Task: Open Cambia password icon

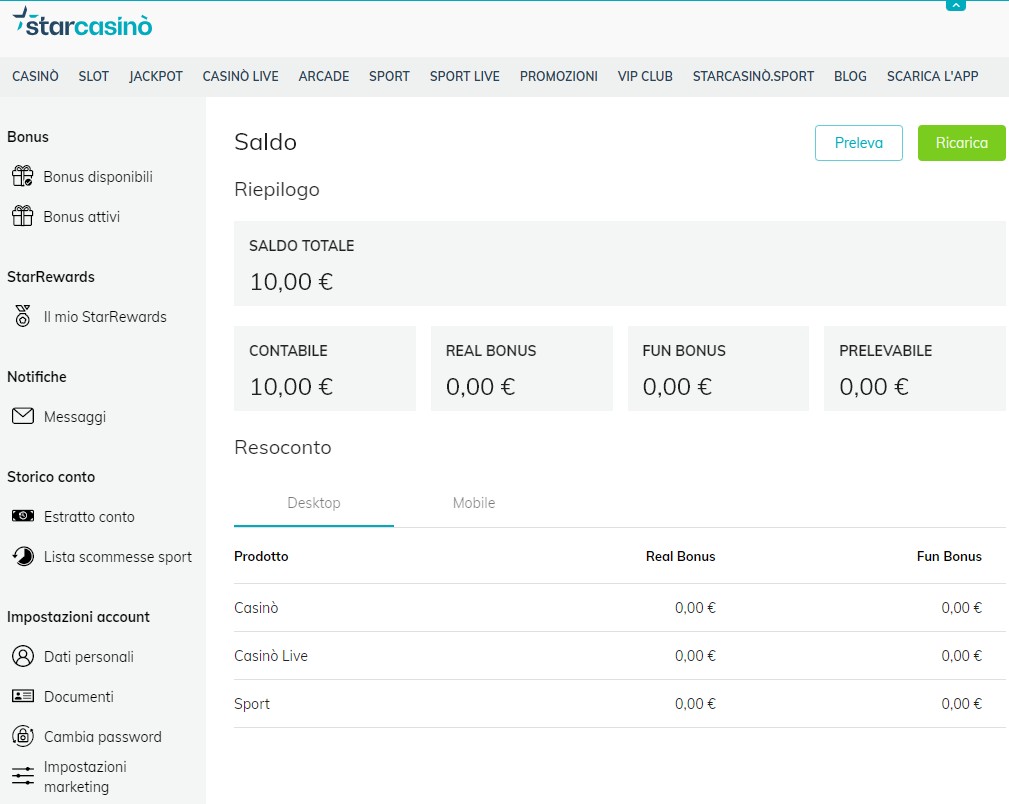Action: (x=23, y=736)
